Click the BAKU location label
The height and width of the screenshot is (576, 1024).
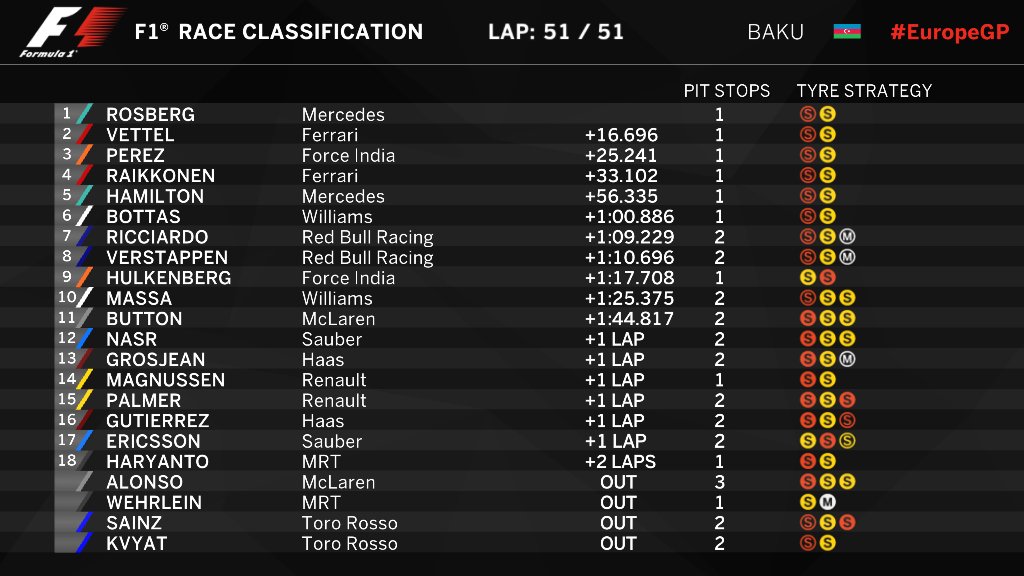[x=775, y=32]
